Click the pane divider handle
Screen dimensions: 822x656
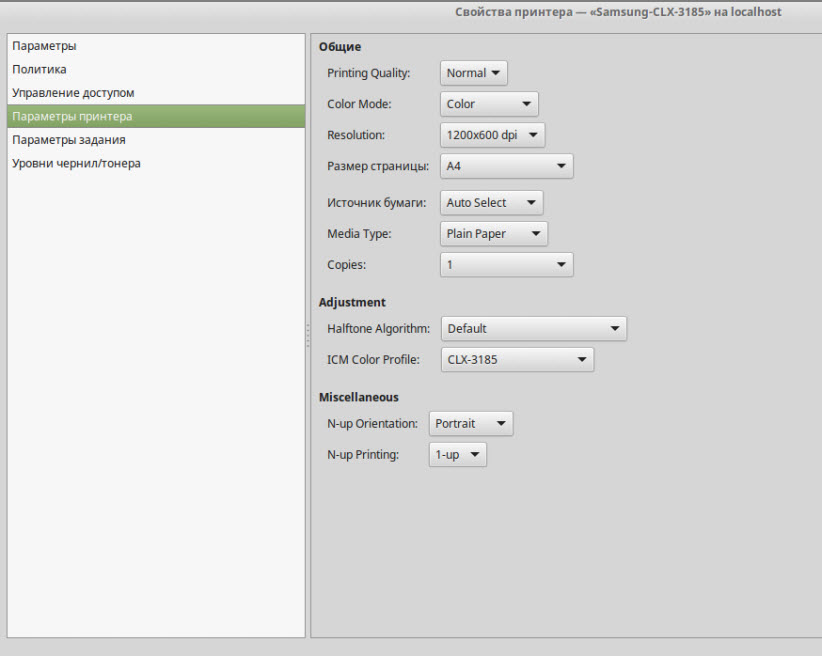pos(308,335)
